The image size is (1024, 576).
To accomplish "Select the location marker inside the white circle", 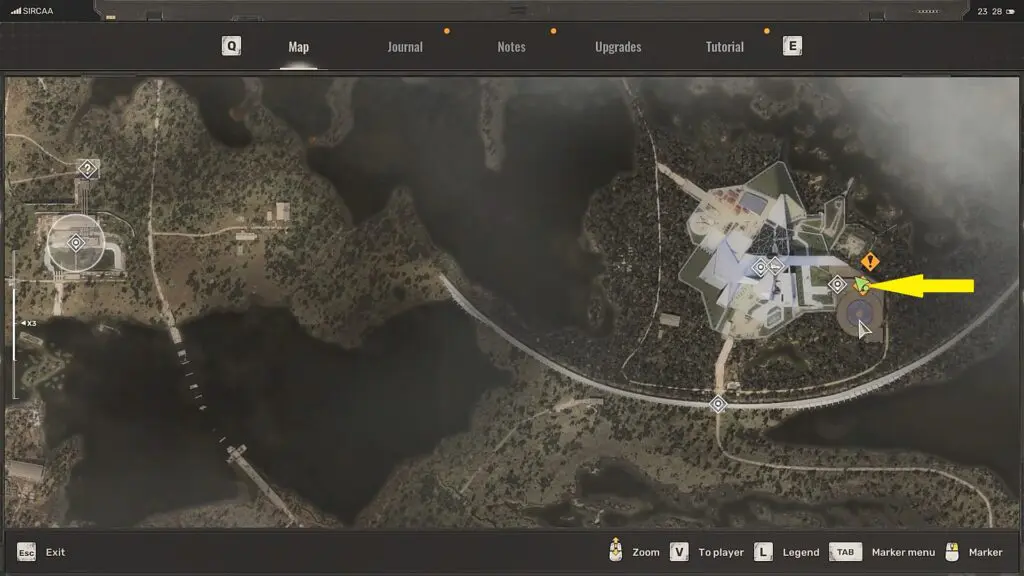I will 76,243.
